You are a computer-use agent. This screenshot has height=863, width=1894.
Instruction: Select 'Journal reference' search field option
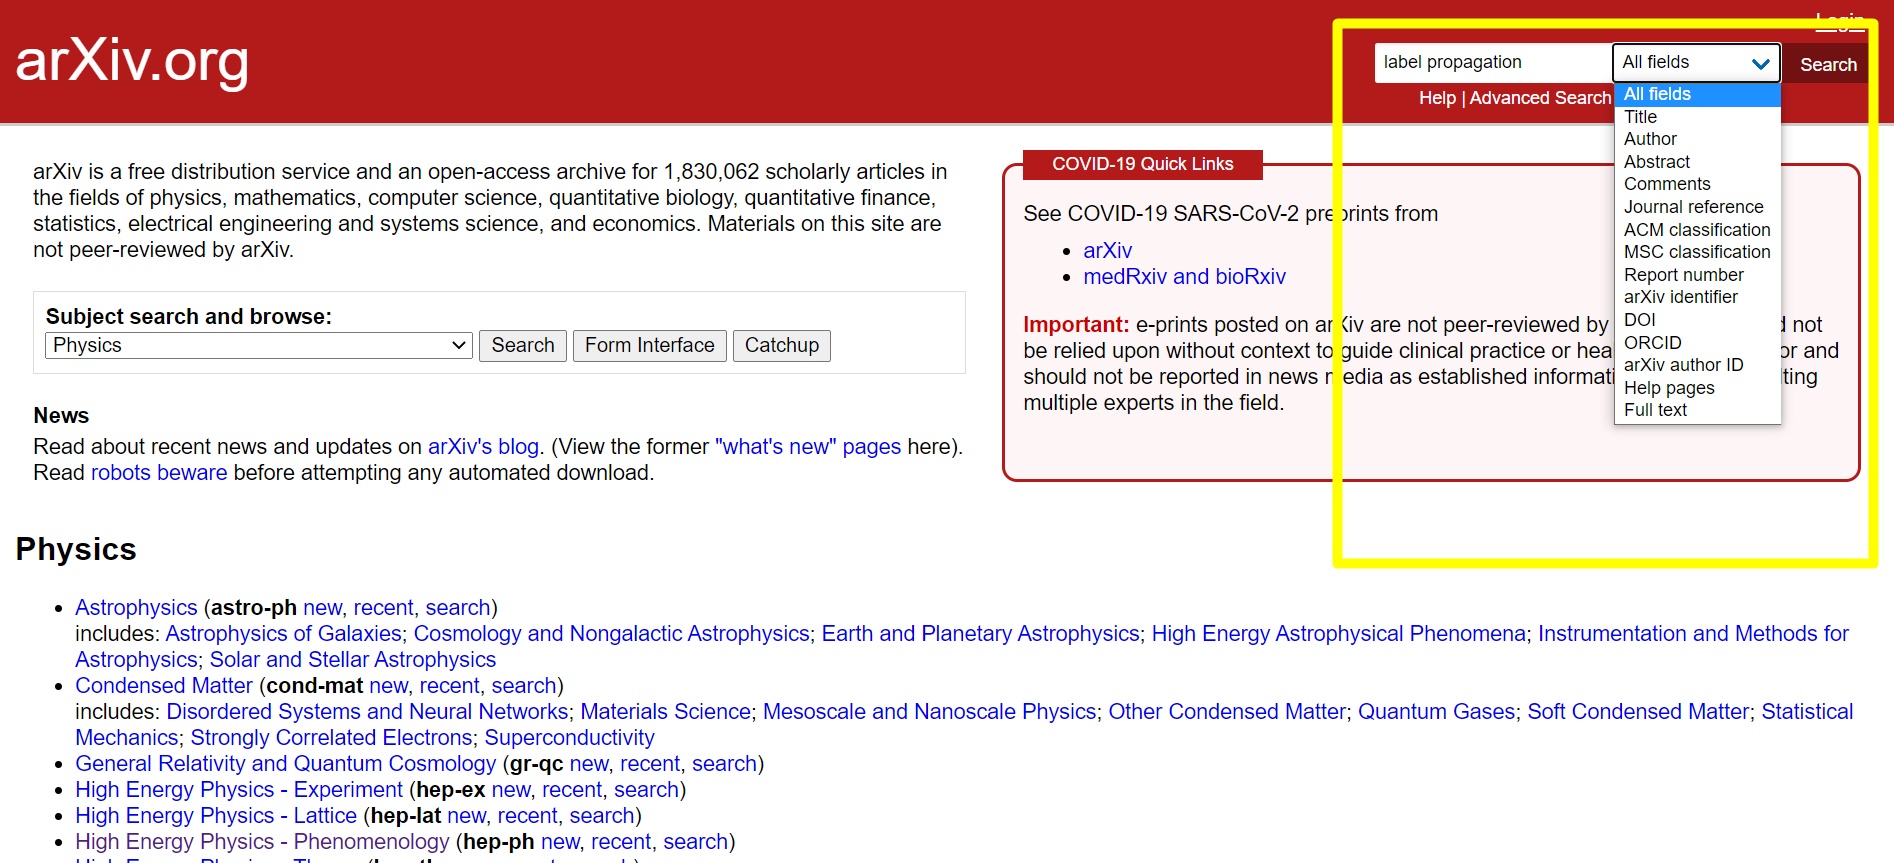pyautogui.click(x=1697, y=207)
